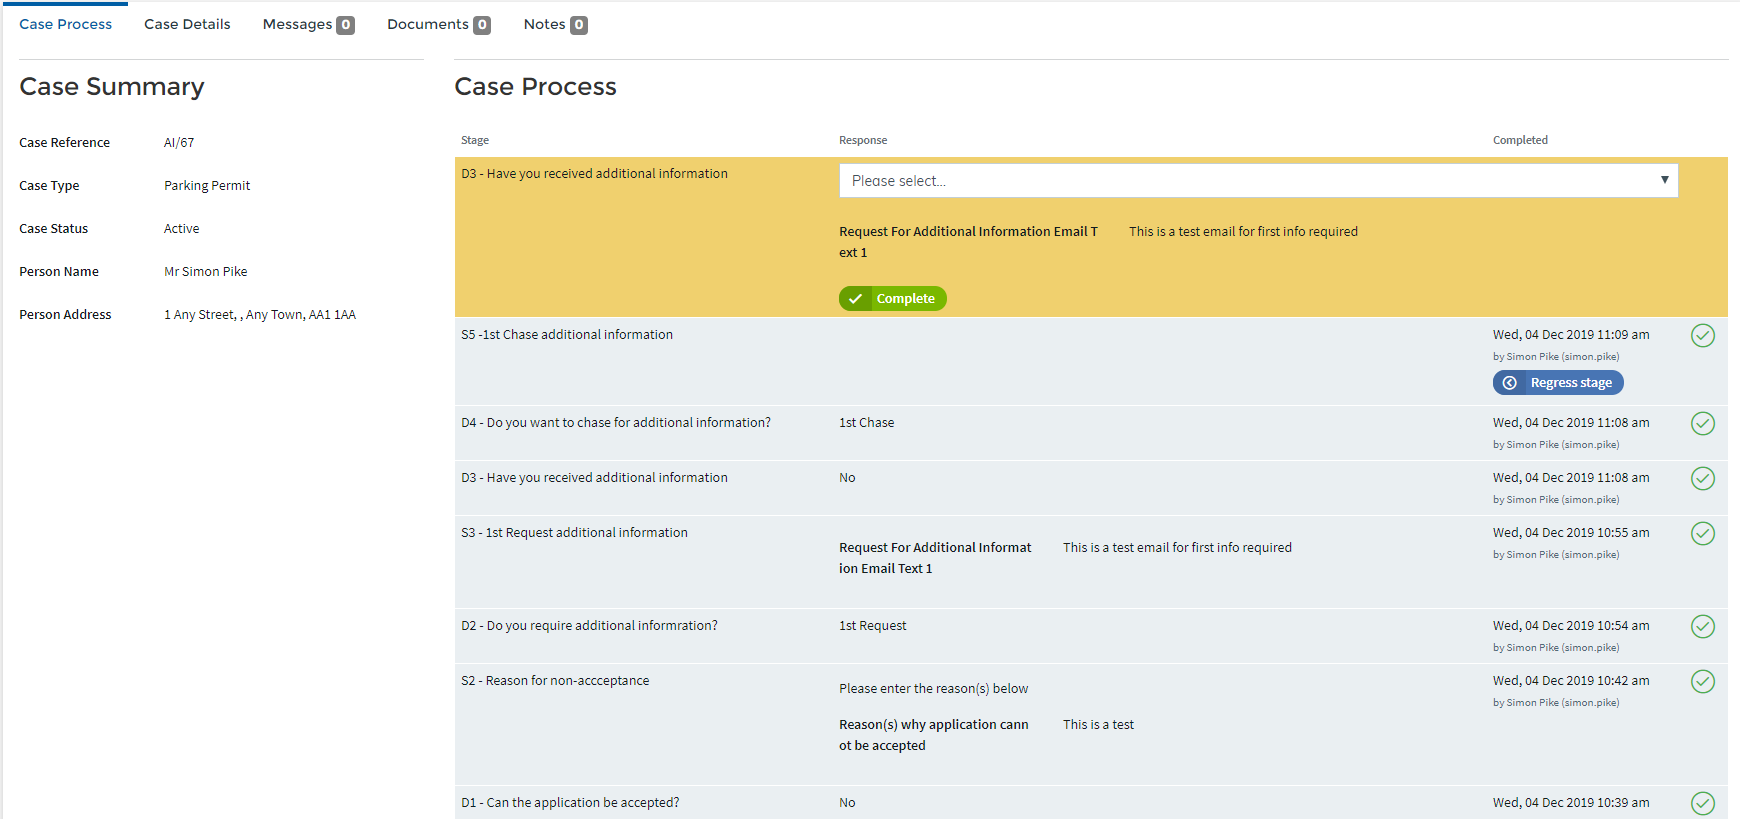Click checkmark icon for D1 application accepted row
This screenshot has width=1740, height=819.
coord(1702,803)
